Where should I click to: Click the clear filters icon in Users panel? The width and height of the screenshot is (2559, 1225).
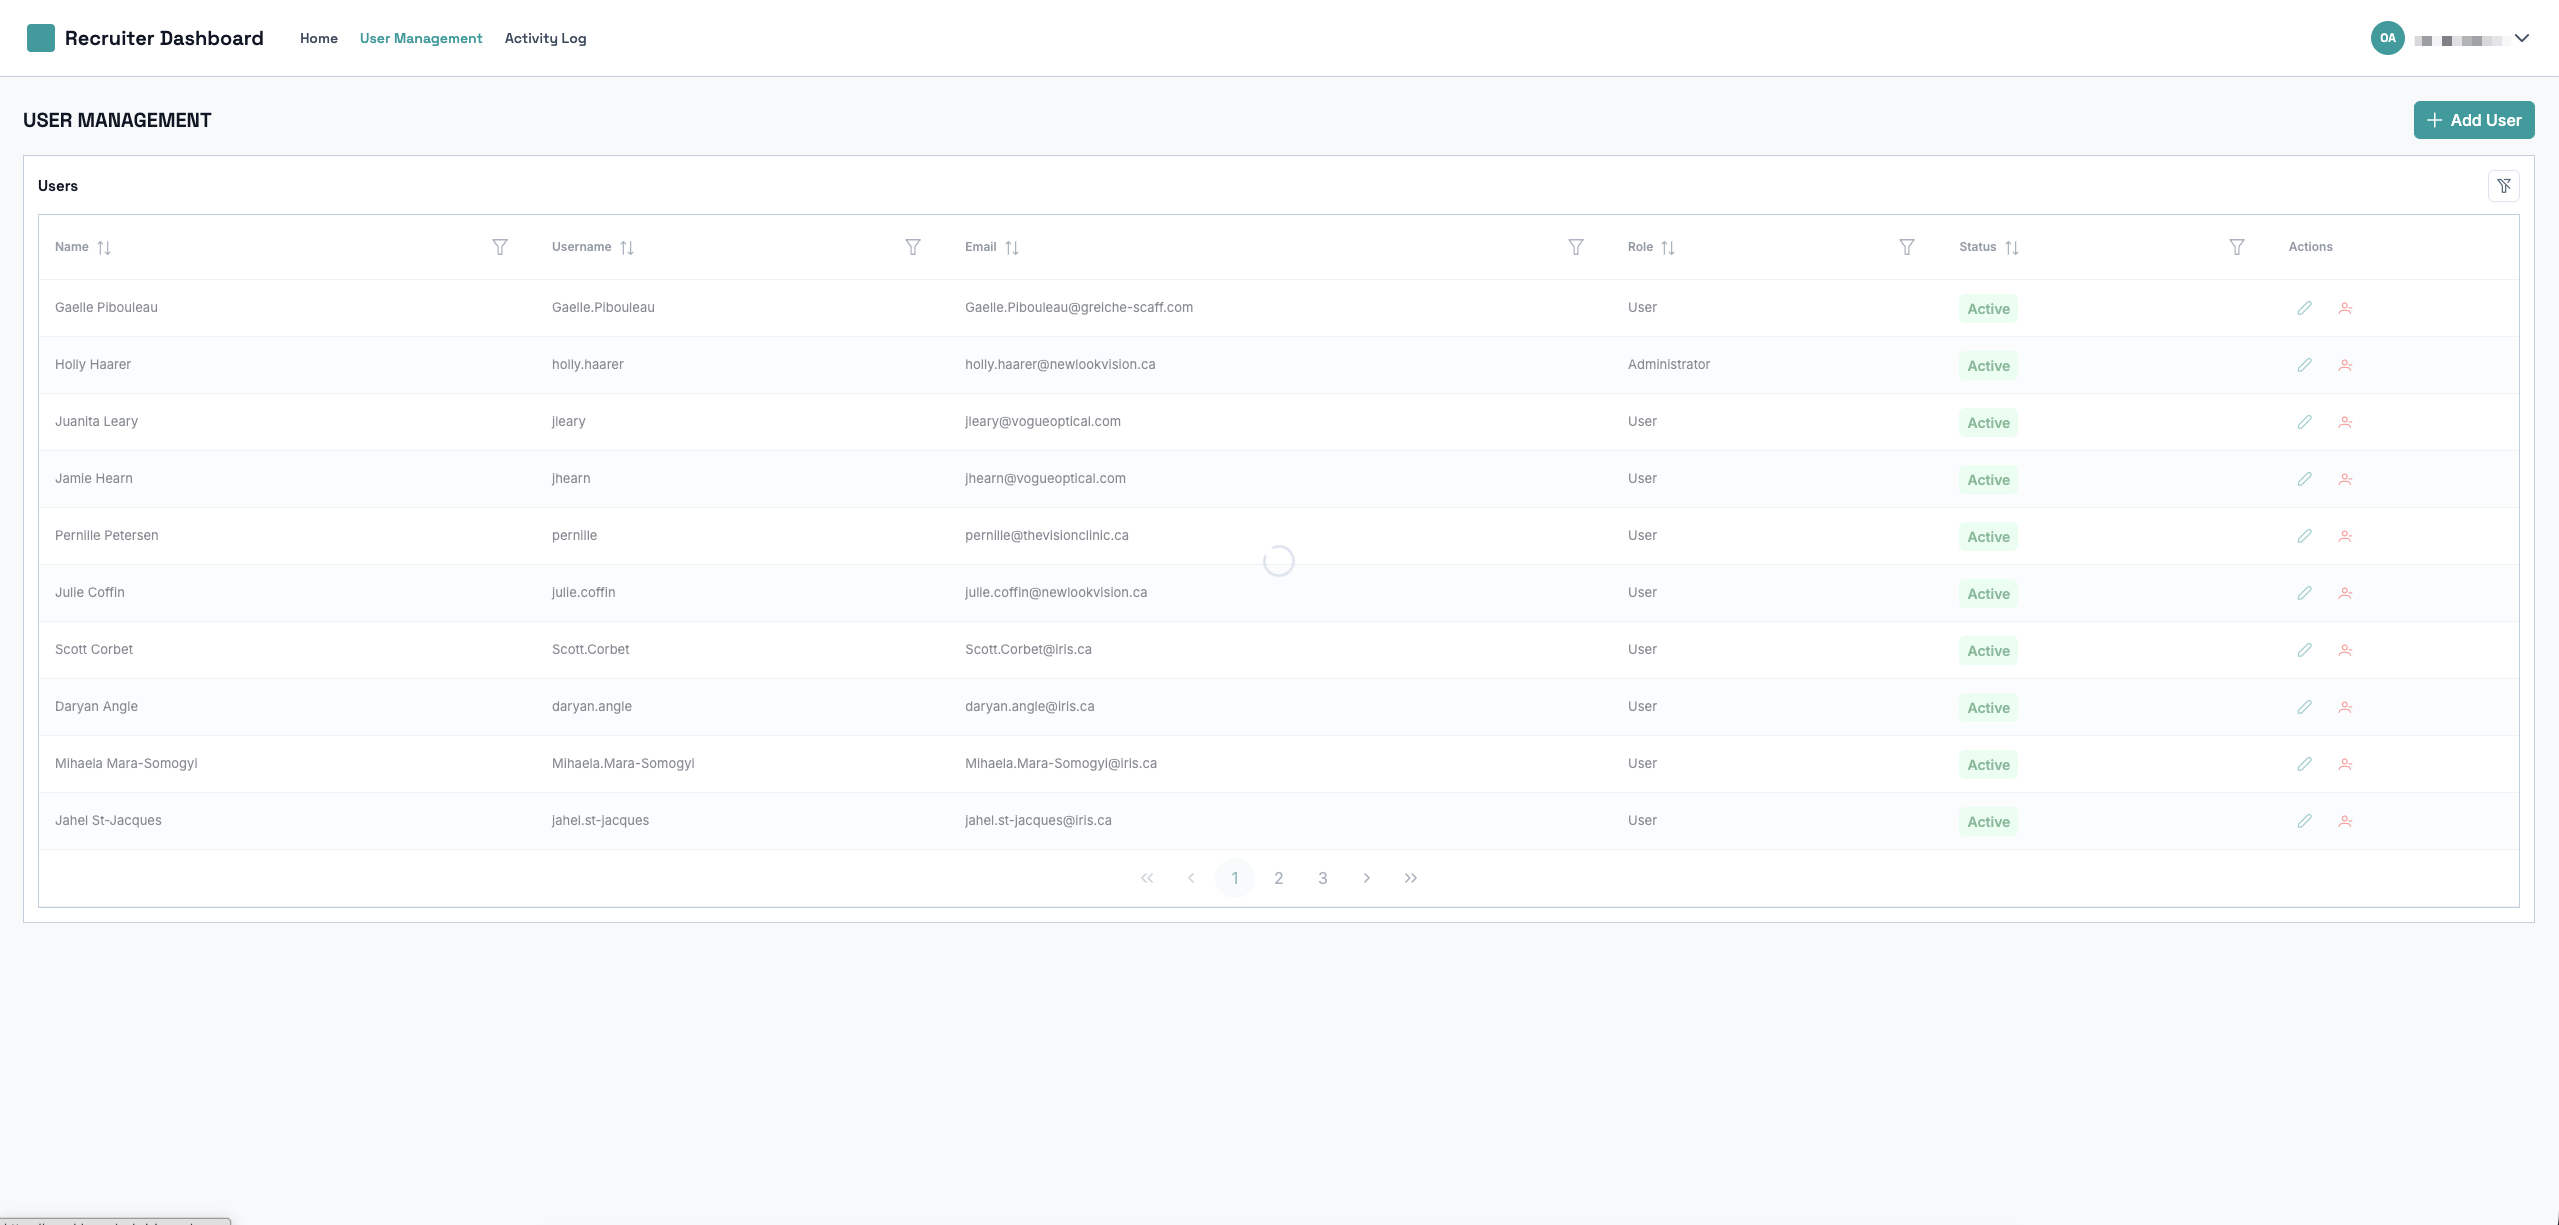point(2503,186)
